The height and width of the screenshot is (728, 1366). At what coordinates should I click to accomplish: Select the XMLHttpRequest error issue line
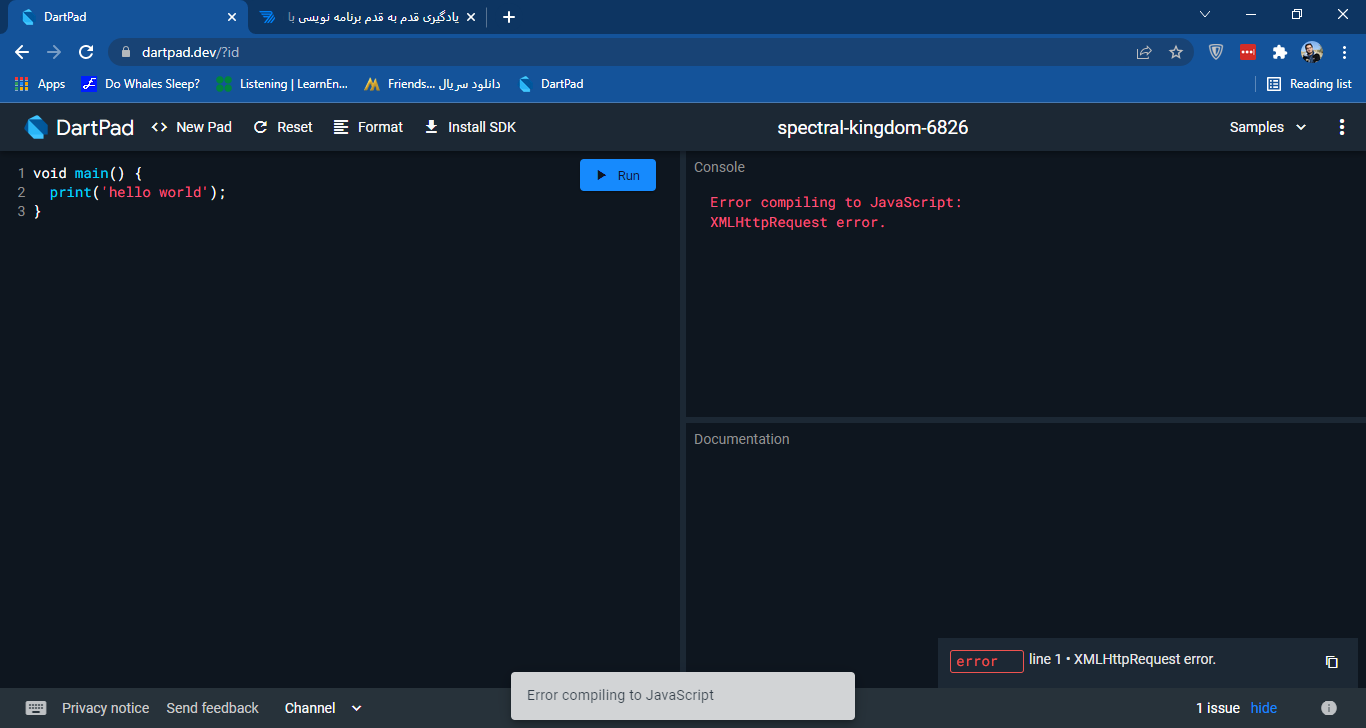(1122, 659)
